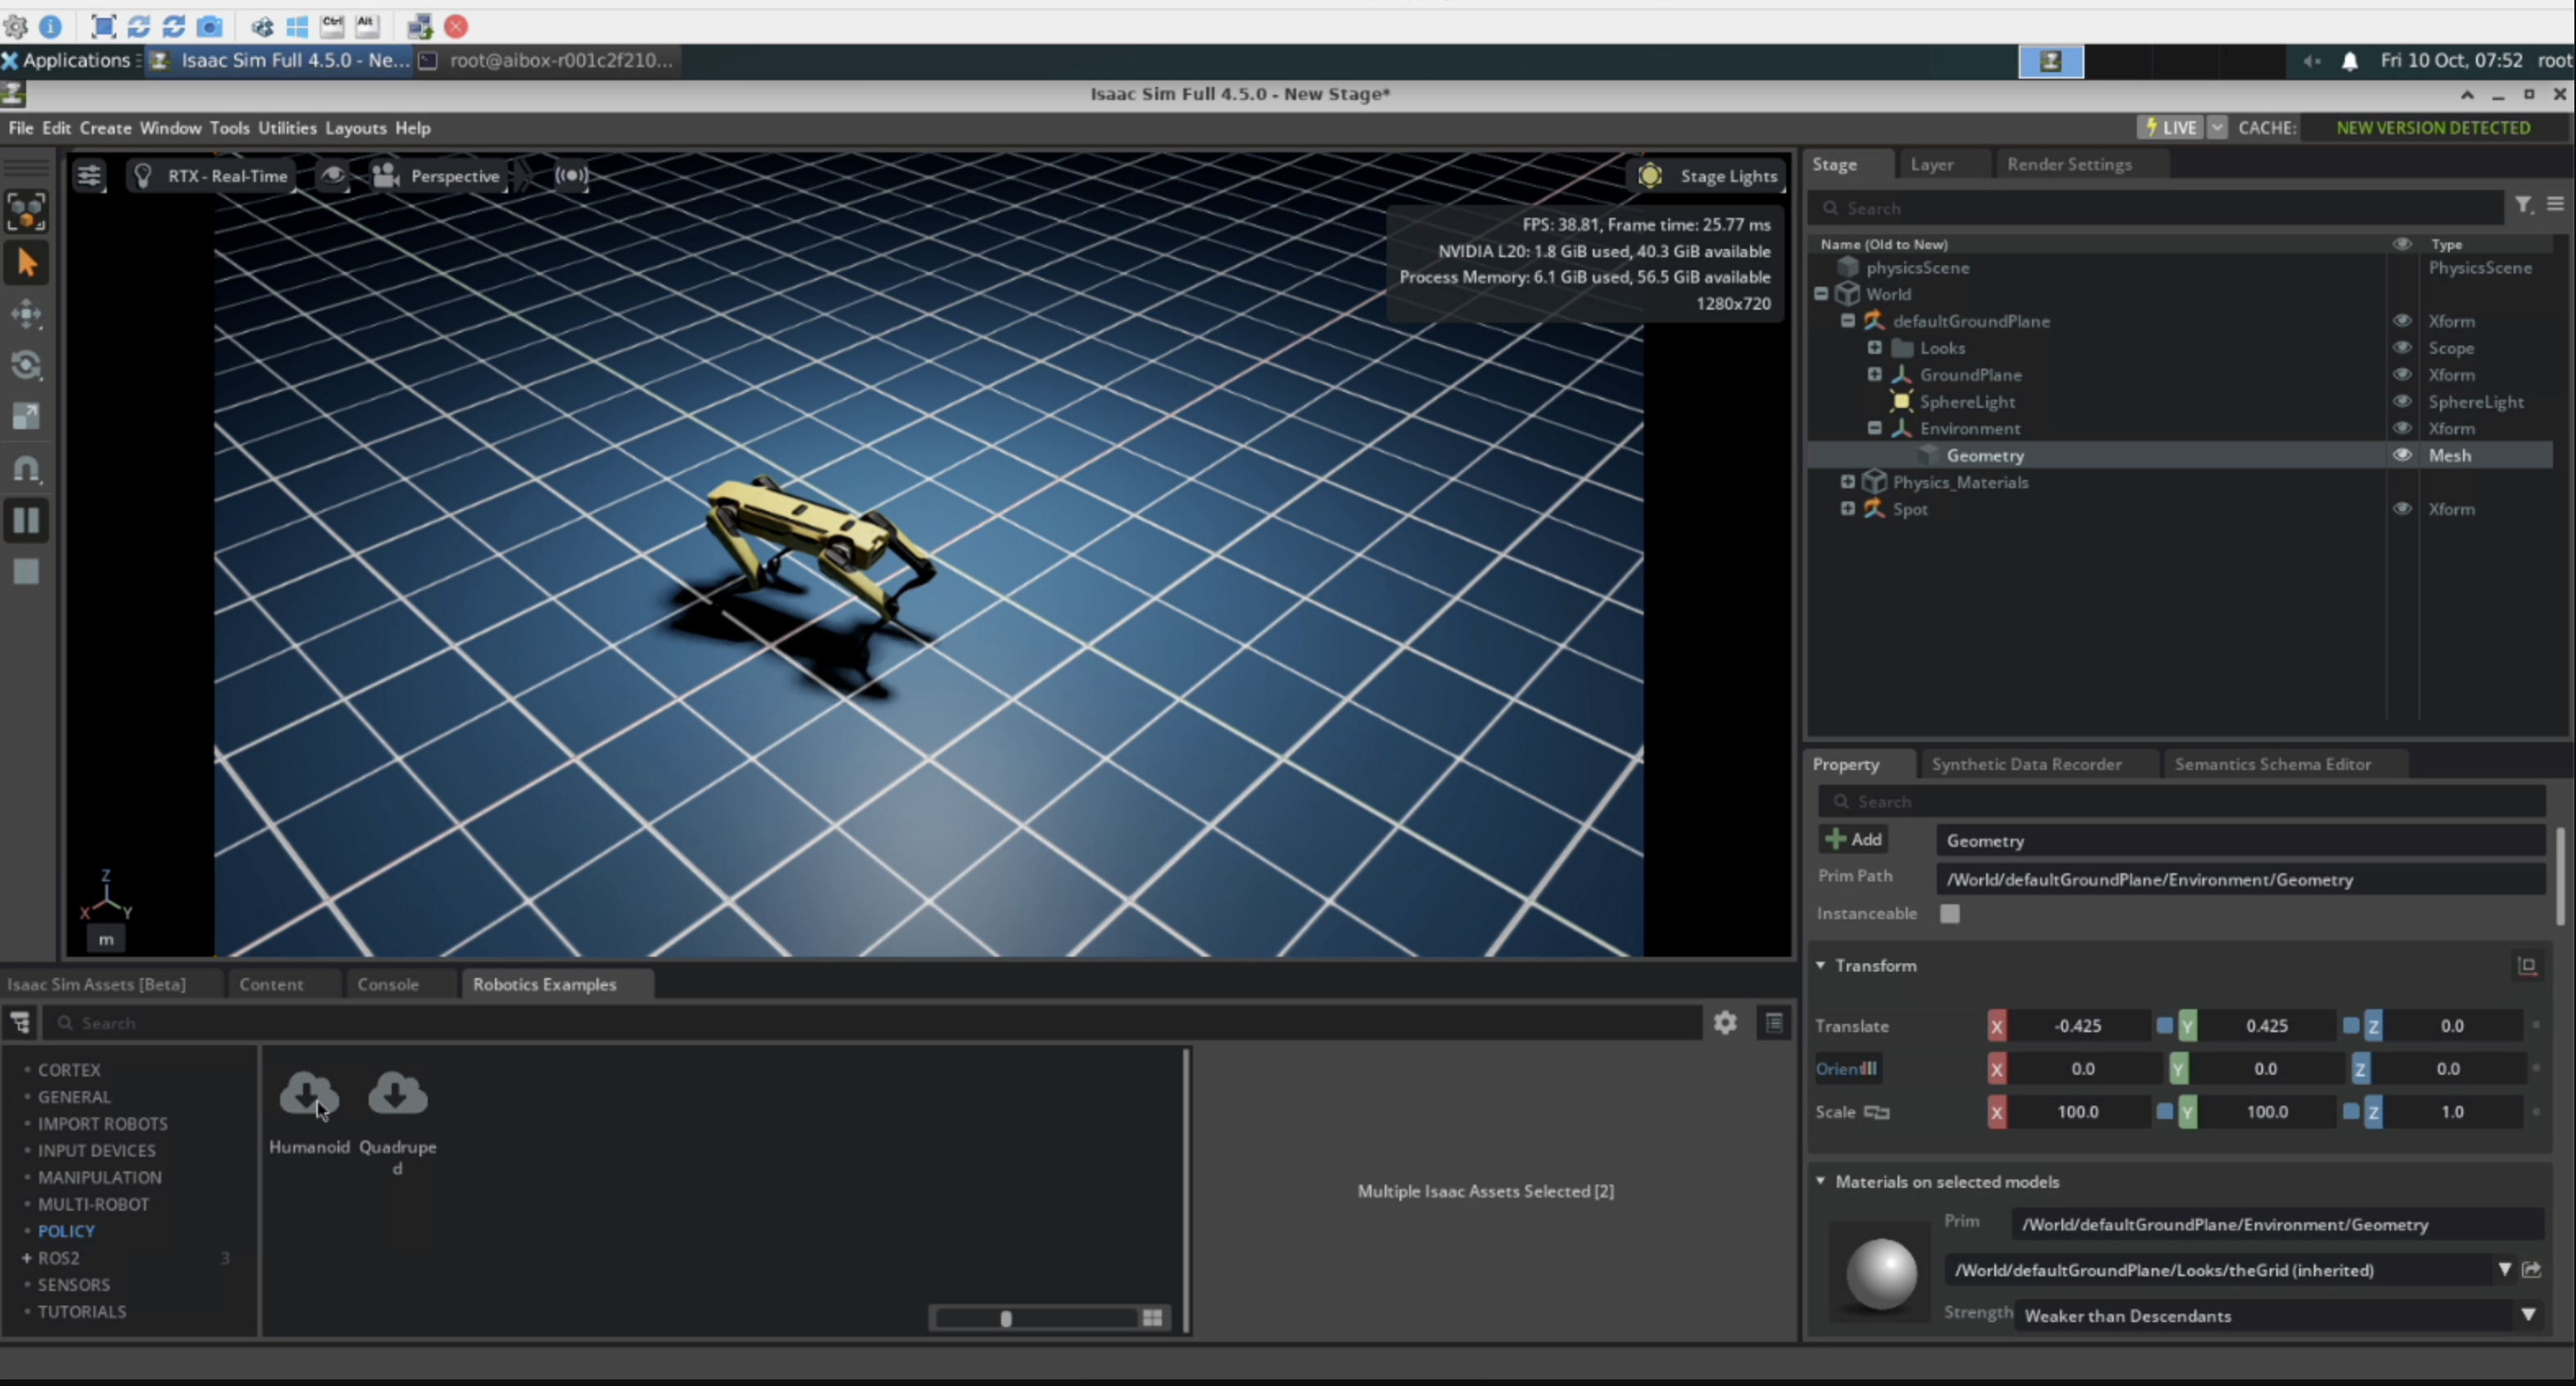Image resolution: width=2576 pixels, height=1386 pixels.
Task: Click the Quadruped example thumbnail
Action: pyautogui.click(x=397, y=1095)
